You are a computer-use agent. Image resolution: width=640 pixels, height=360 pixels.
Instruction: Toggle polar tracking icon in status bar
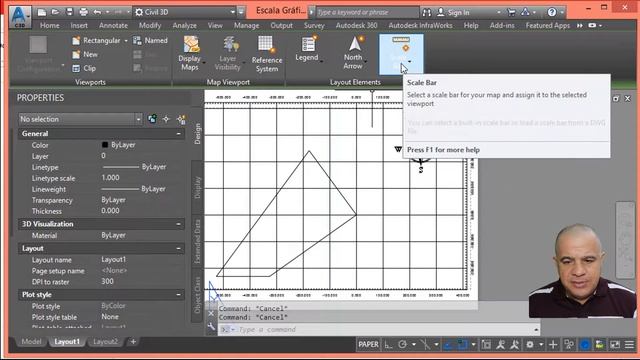pyautogui.click(x=402, y=345)
